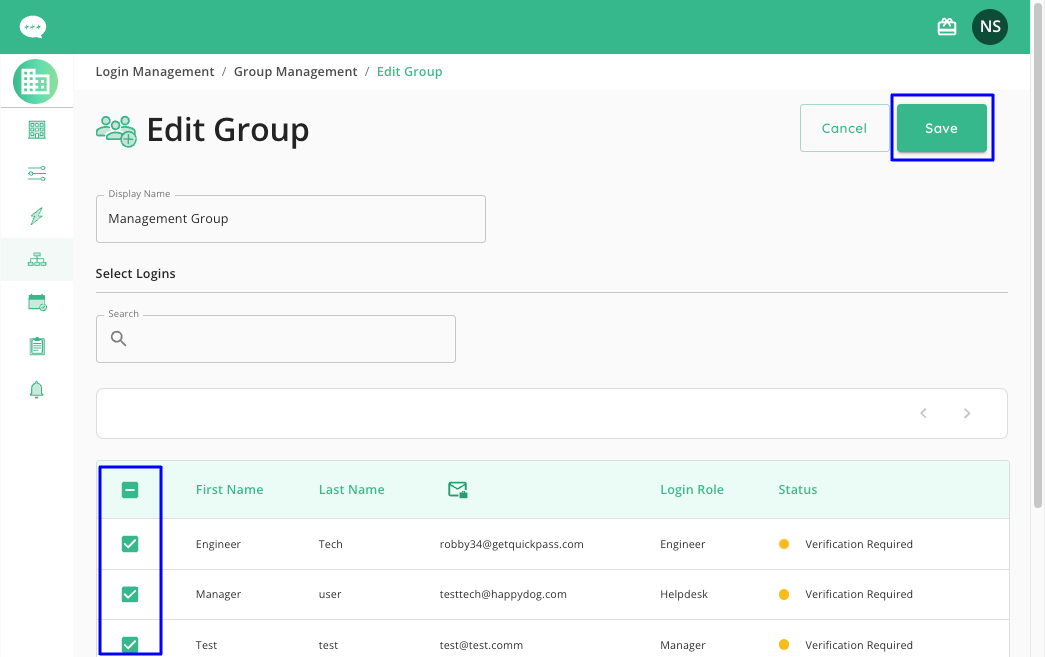This screenshot has height=657, width=1045.
Task: Click the email column header icon
Action: (457, 489)
